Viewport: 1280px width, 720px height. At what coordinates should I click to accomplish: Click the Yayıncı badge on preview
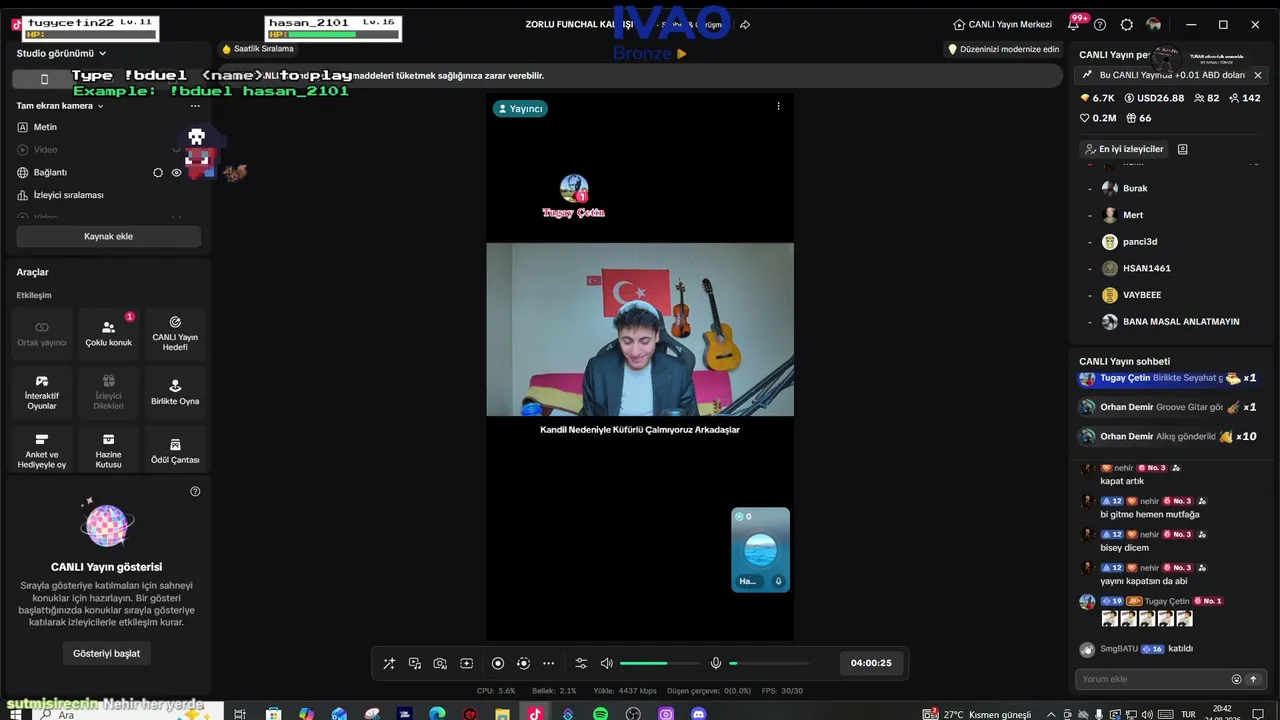pos(520,108)
